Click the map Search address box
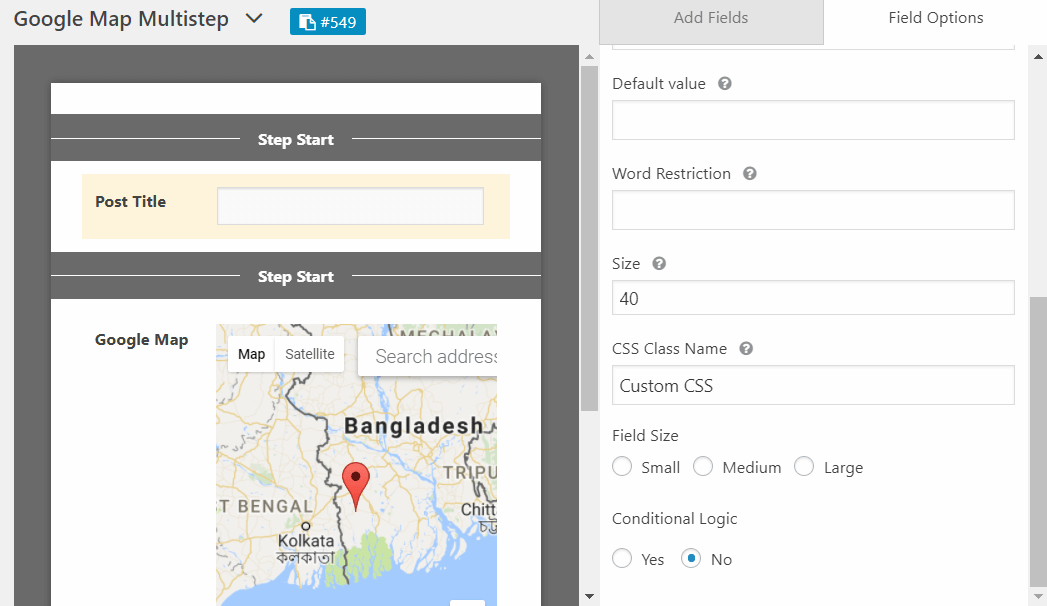The image size is (1047, 606). pos(428,356)
